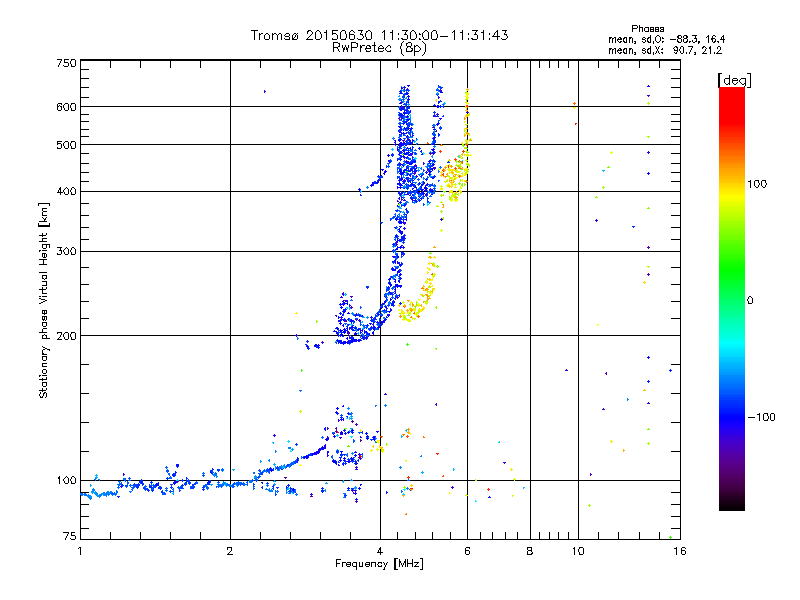This screenshot has width=800, height=600.
Task: Click the y-axis label '500'
Action: coord(66,145)
